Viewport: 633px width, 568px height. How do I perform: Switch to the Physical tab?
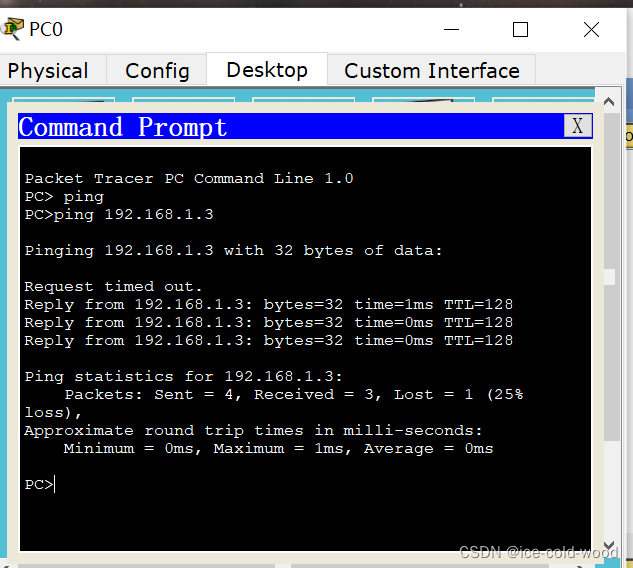click(48, 71)
